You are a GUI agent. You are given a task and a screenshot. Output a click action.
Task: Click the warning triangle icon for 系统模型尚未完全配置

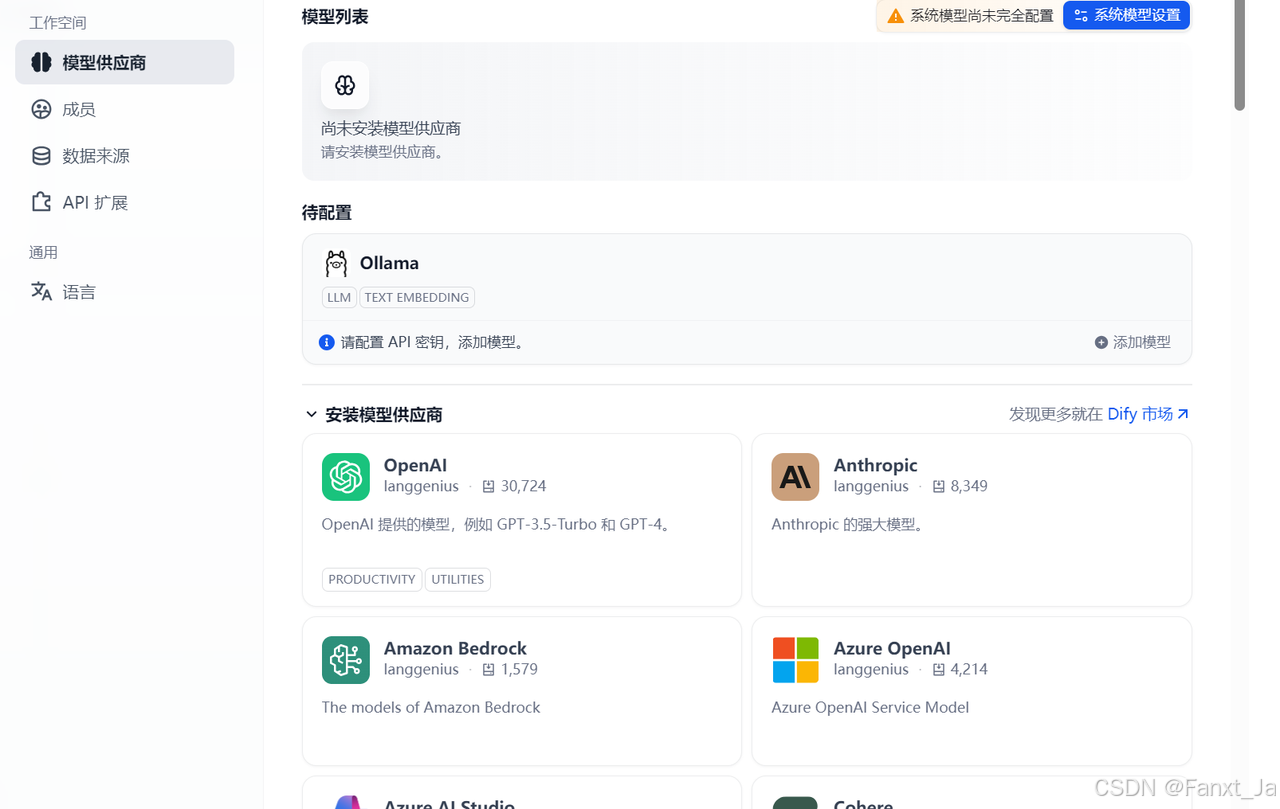point(896,16)
